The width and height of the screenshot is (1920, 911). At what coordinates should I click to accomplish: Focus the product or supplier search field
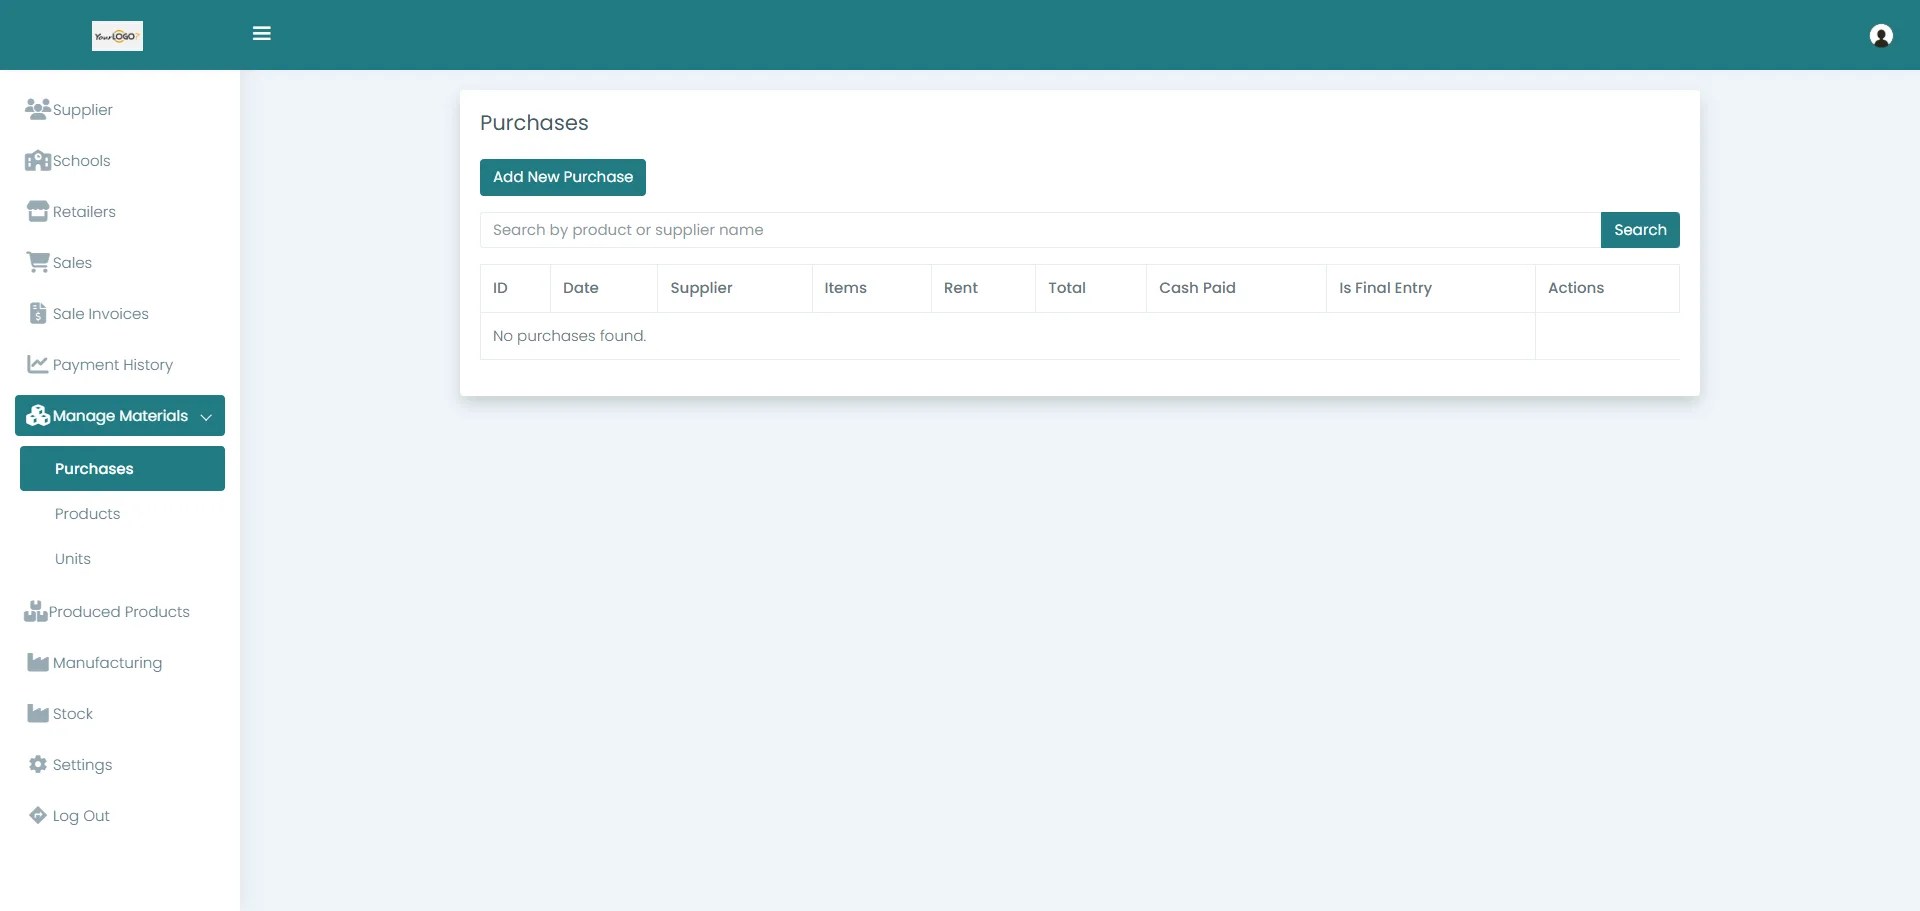point(1040,230)
